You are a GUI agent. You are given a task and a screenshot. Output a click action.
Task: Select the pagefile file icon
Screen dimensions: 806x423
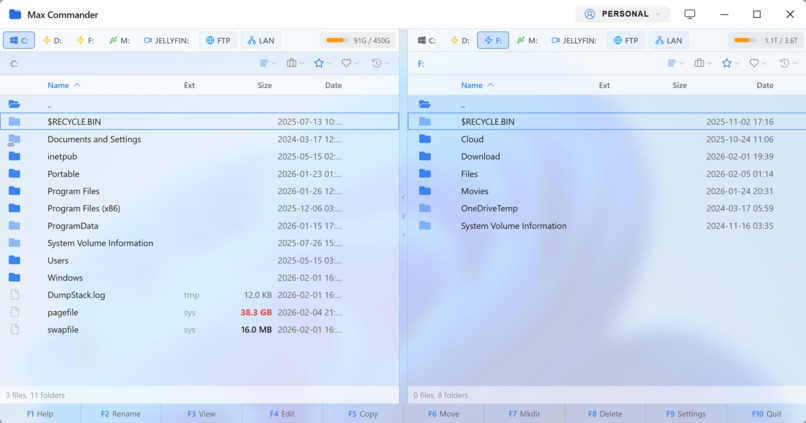pyautogui.click(x=15, y=312)
